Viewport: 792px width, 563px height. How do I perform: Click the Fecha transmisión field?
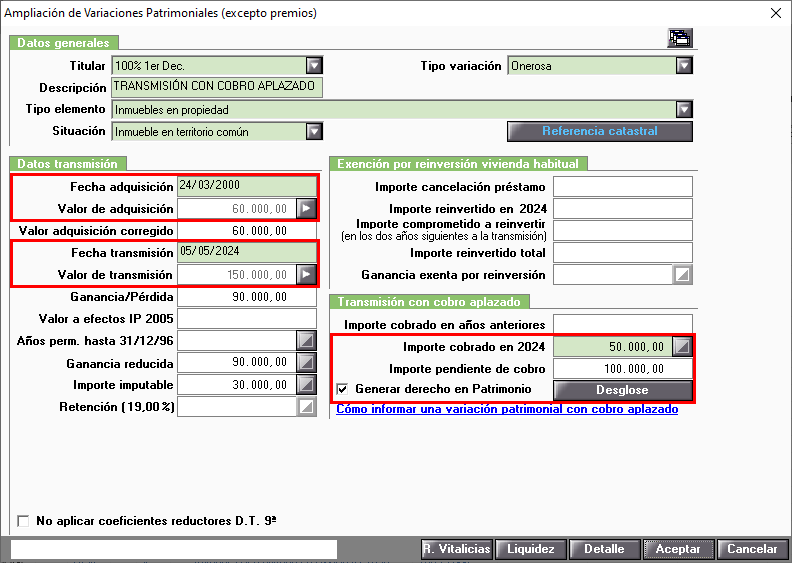247,252
